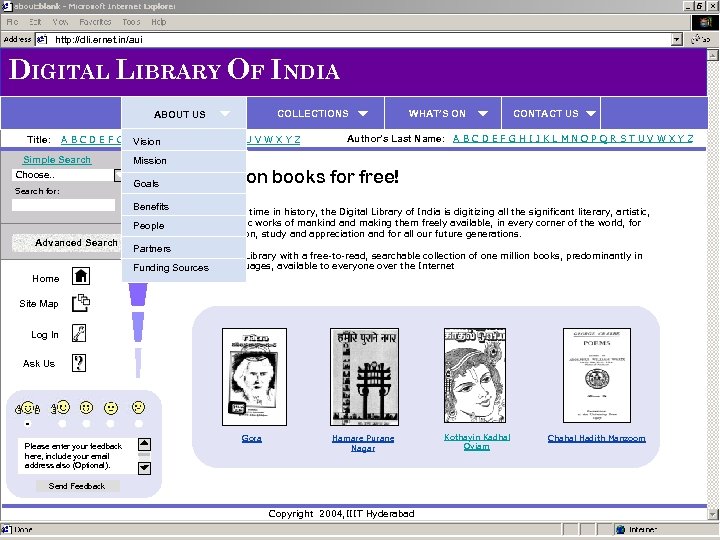
Task: Click the Site Map text link
Action: pyautogui.click(x=39, y=304)
